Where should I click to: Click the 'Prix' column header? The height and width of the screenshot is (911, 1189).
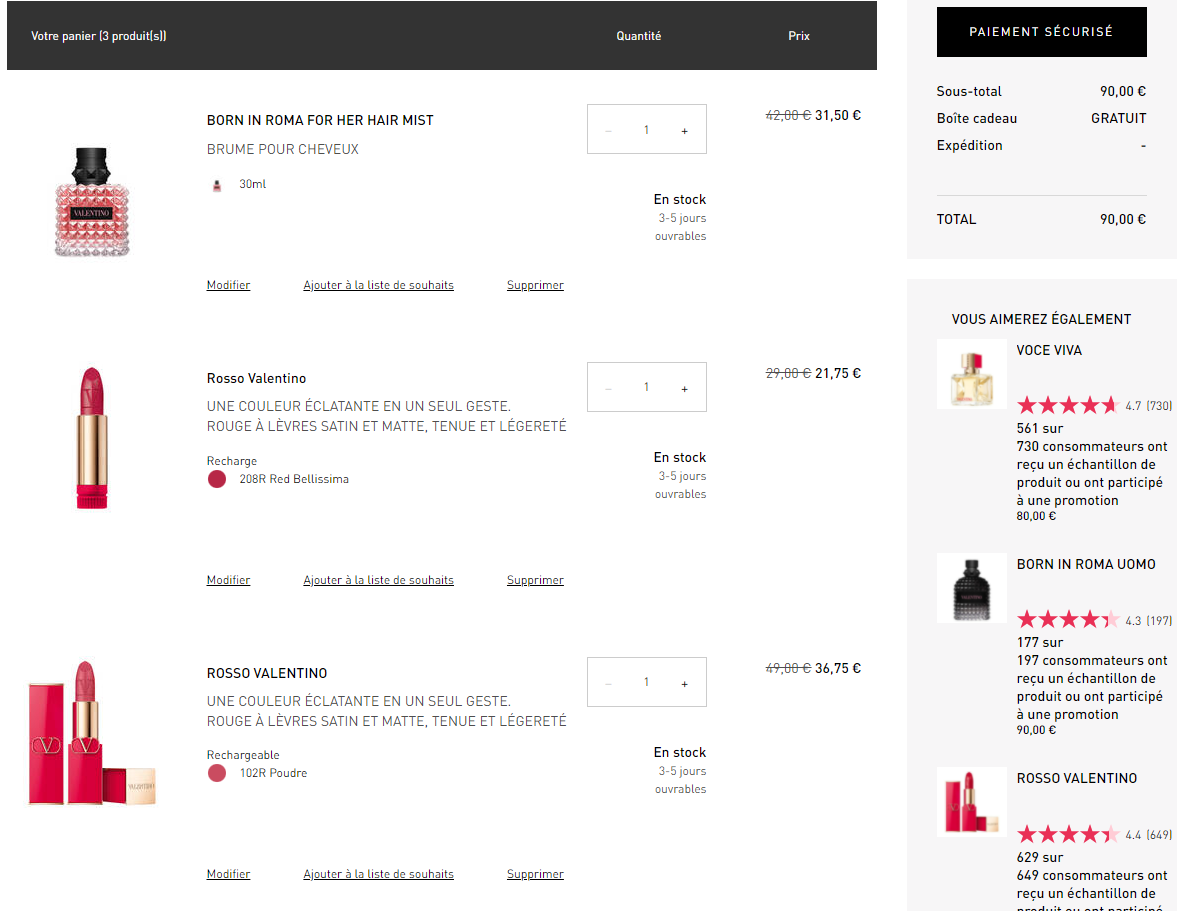[798, 36]
